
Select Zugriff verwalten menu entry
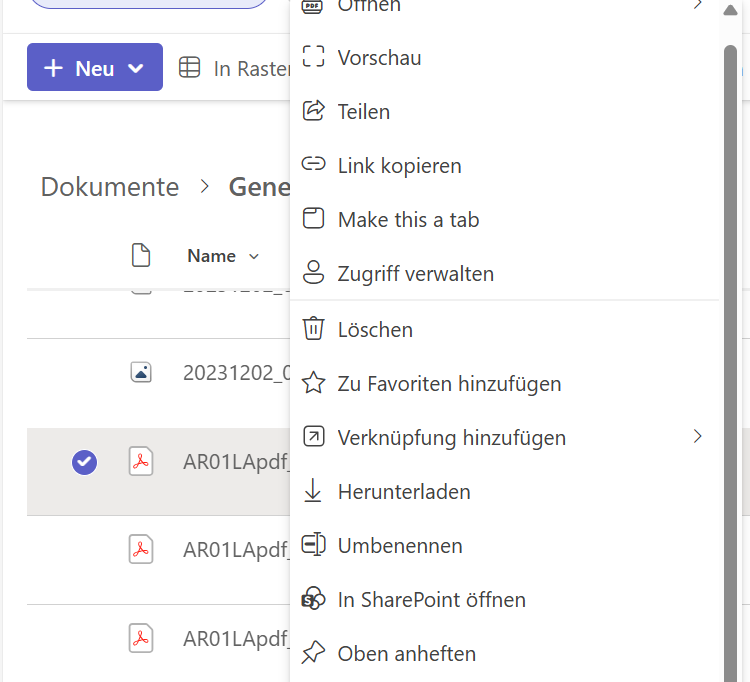415,274
